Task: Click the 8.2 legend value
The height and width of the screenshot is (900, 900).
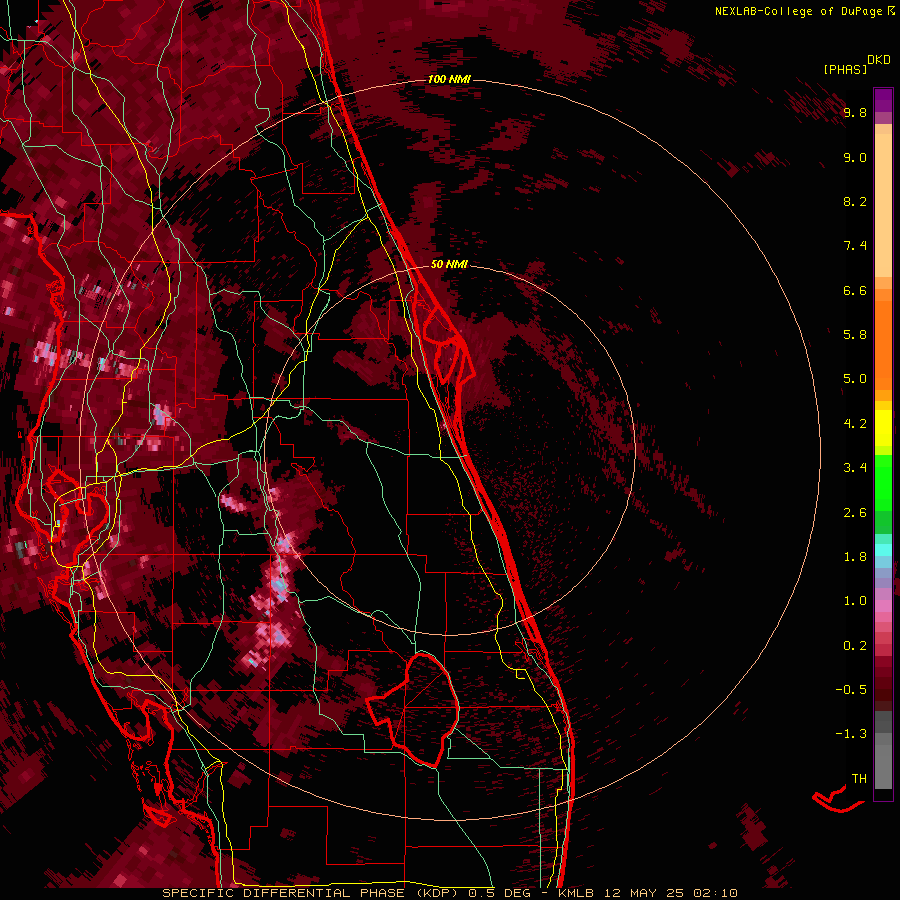Action: [x=855, y=201]
